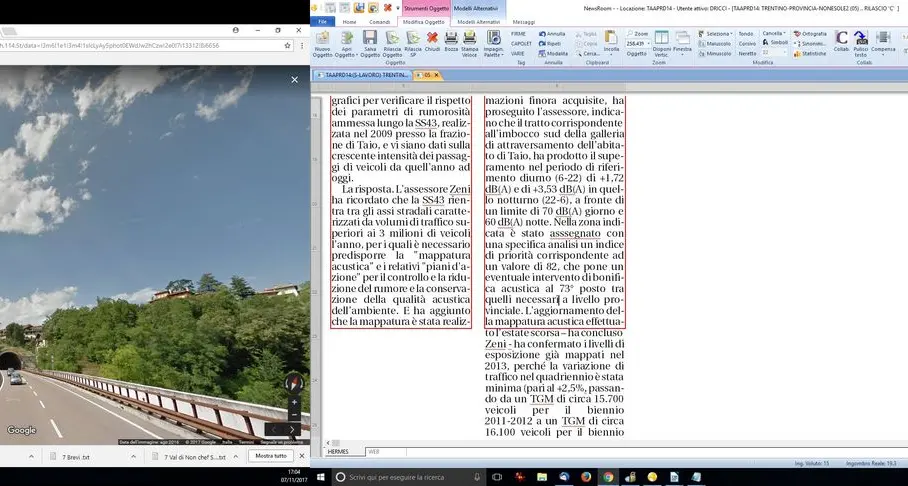Toggle Neretto bold style
This screenshot has width=908, height=486.
(747, 53)
